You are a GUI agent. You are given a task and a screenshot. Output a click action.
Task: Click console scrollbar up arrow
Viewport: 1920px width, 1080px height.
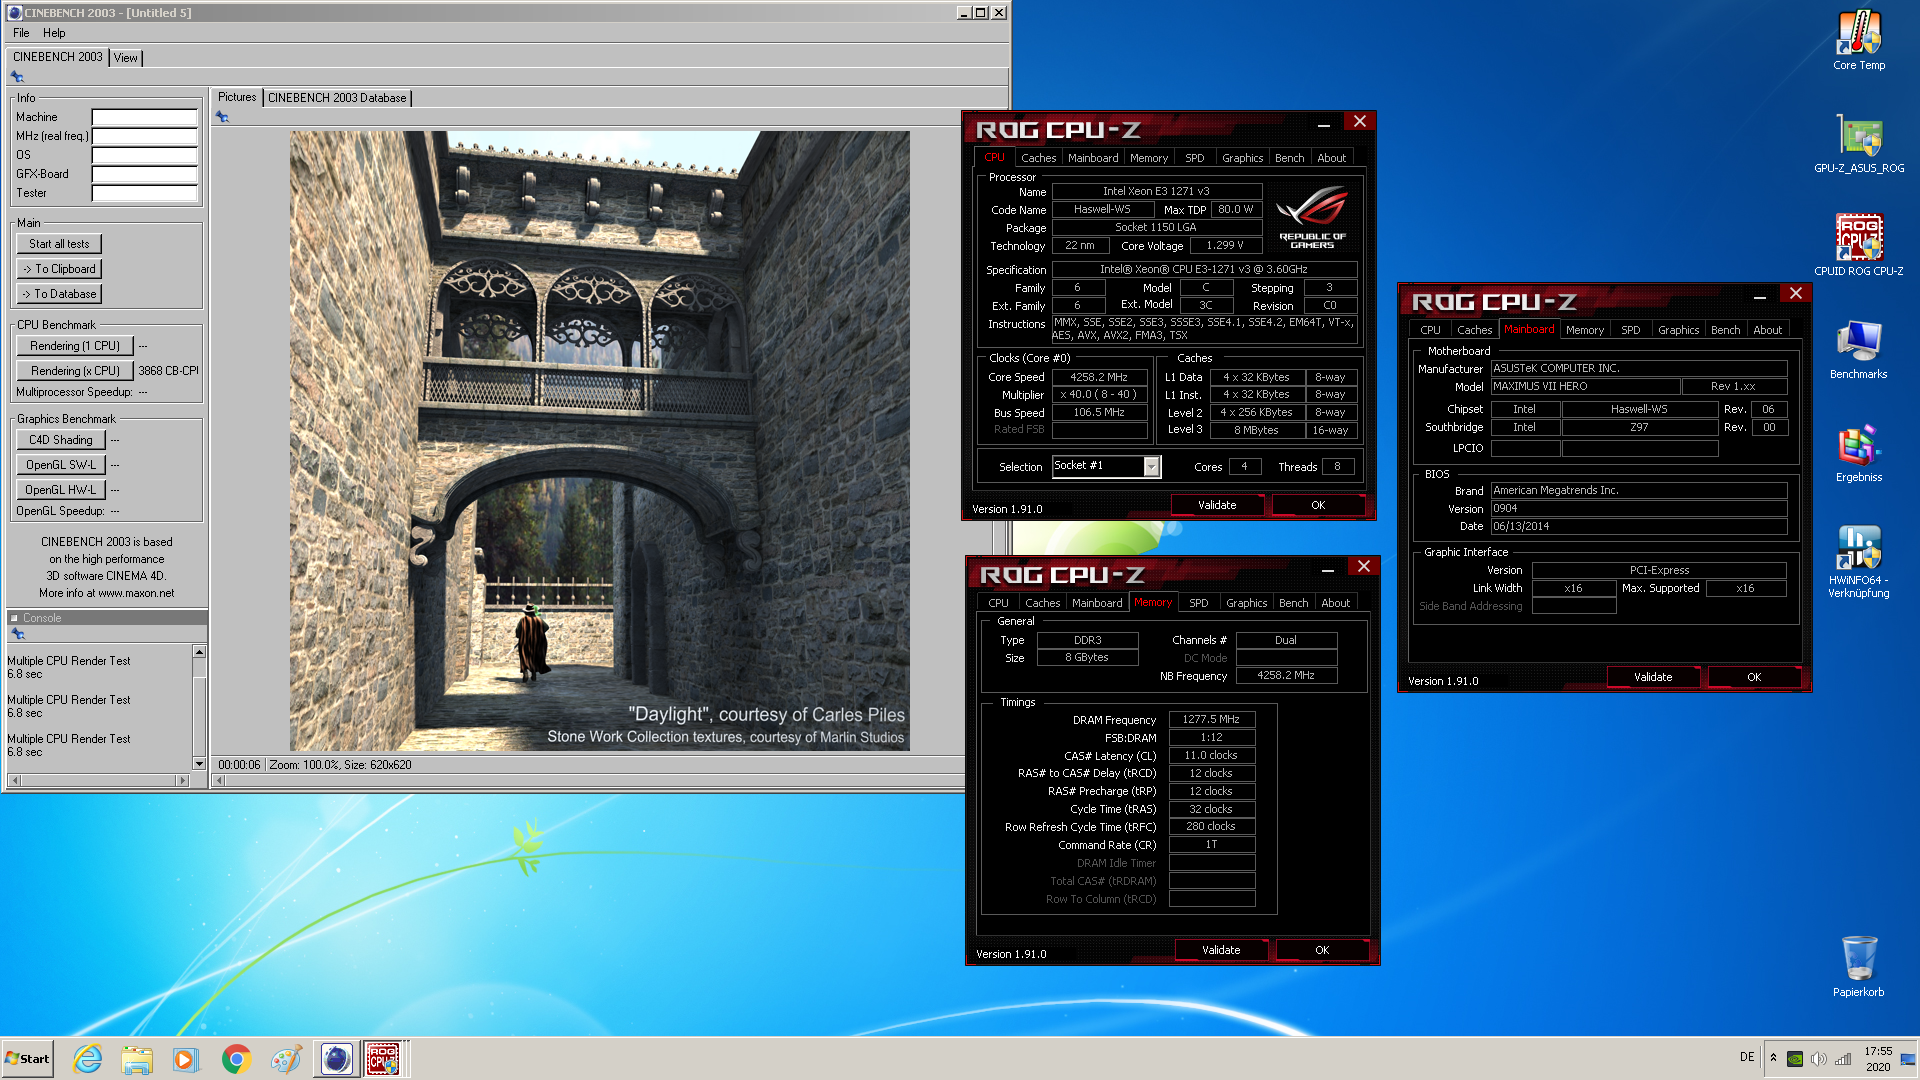coord(199,652)
